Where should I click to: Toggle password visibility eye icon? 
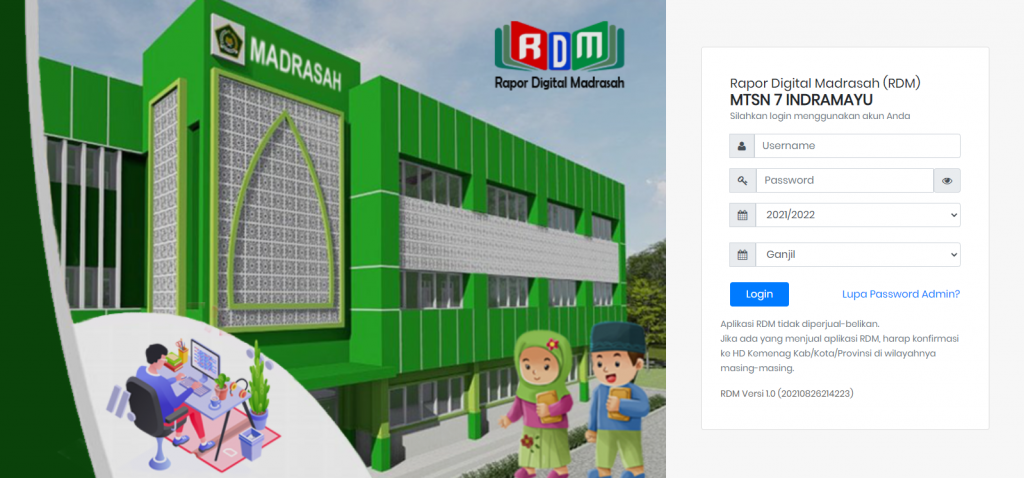[x=947, y=181]
